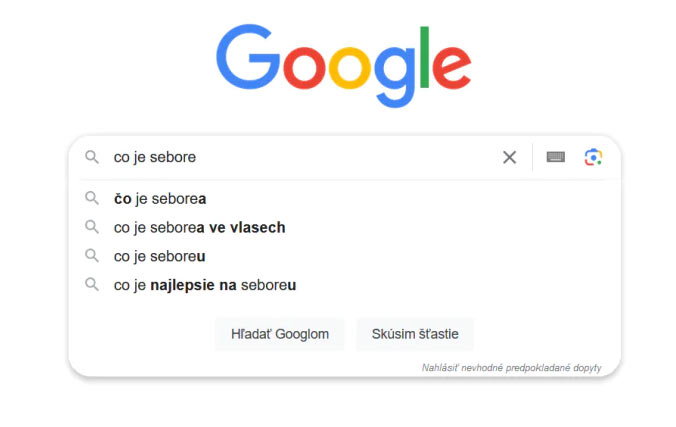676x427 pixels.
Task: Pick the "co je seboreu" suggestion
Action: (159, 256)
